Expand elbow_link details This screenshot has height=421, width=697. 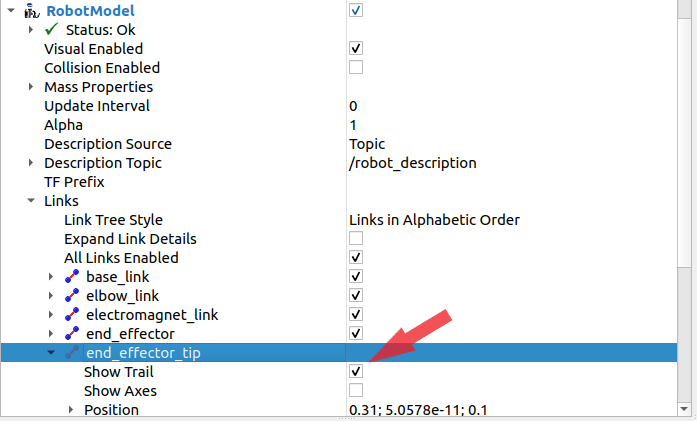click(x=51, y=296)
